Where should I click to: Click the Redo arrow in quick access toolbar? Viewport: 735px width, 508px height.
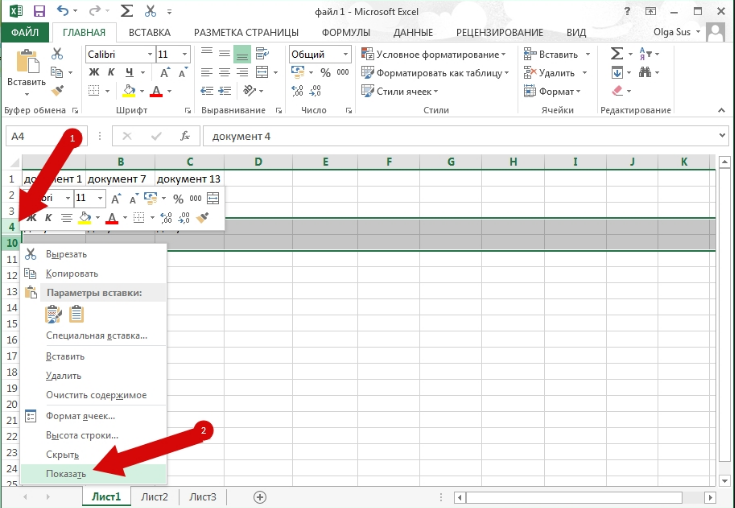[95, 10]
